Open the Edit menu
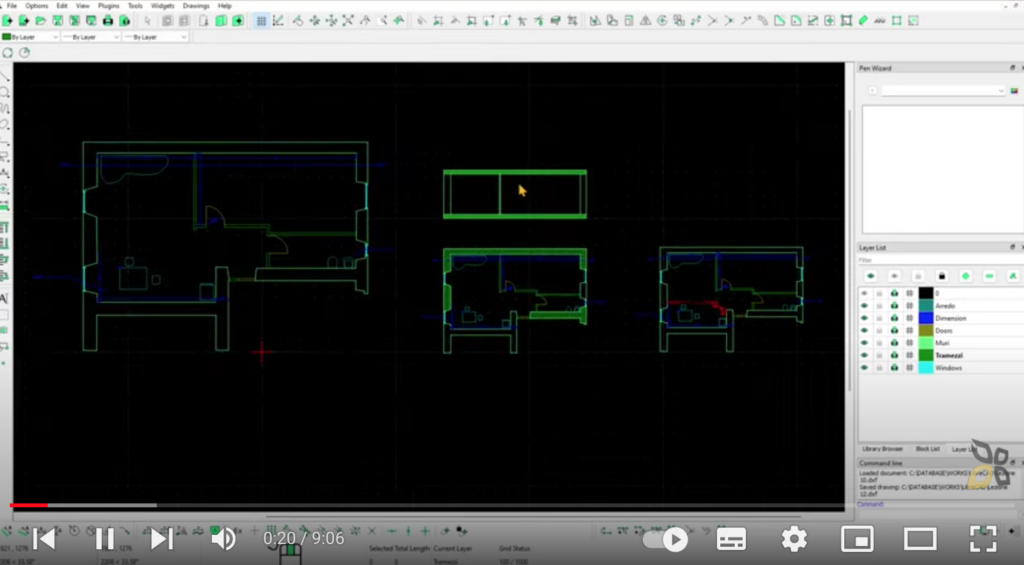 pyautogui.click(x=62, y=6)
